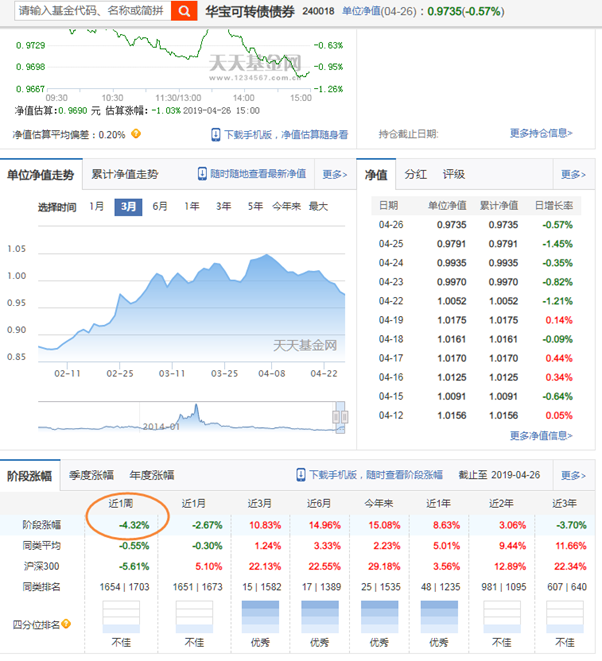This screenshot has width=602, height=661.
Task: Click 更多 link in the 净值 table header
Action: pos(573,174)
